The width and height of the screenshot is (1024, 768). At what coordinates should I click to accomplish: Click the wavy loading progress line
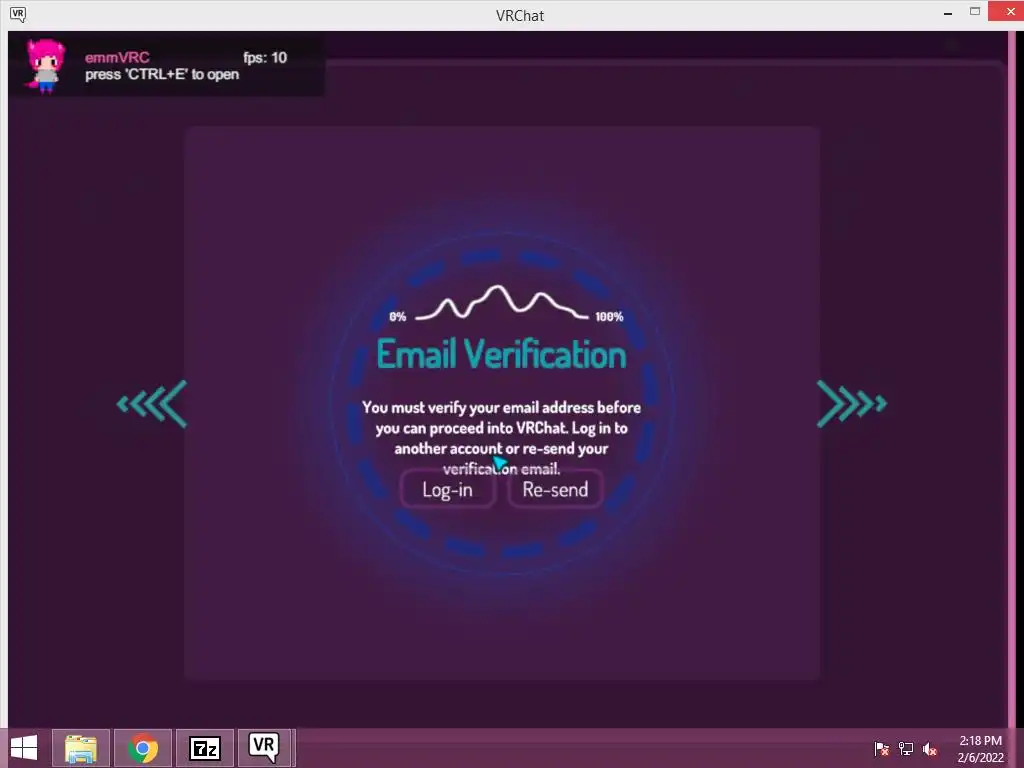point(502,302)
